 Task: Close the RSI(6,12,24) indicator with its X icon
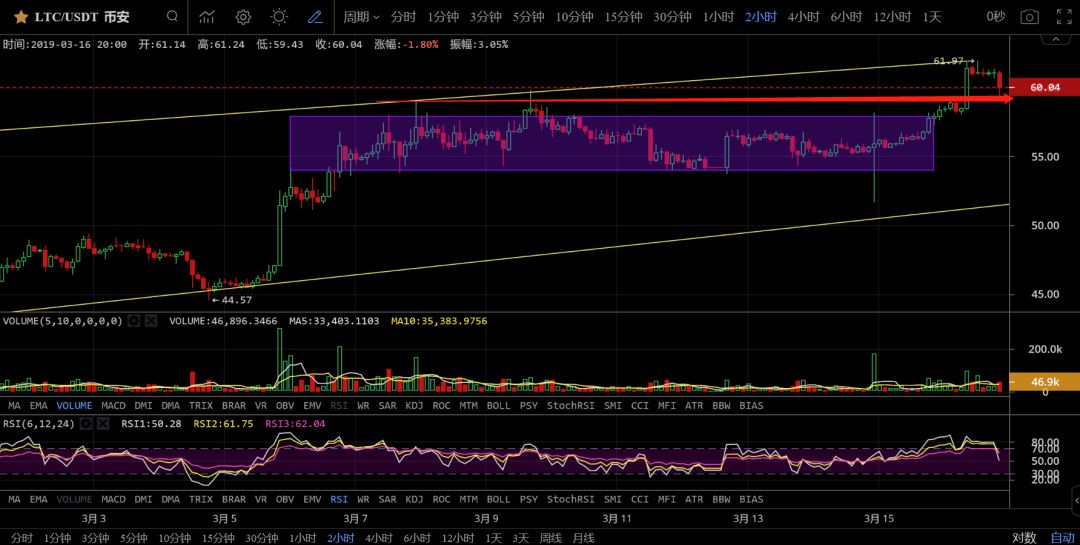(103, 424)
